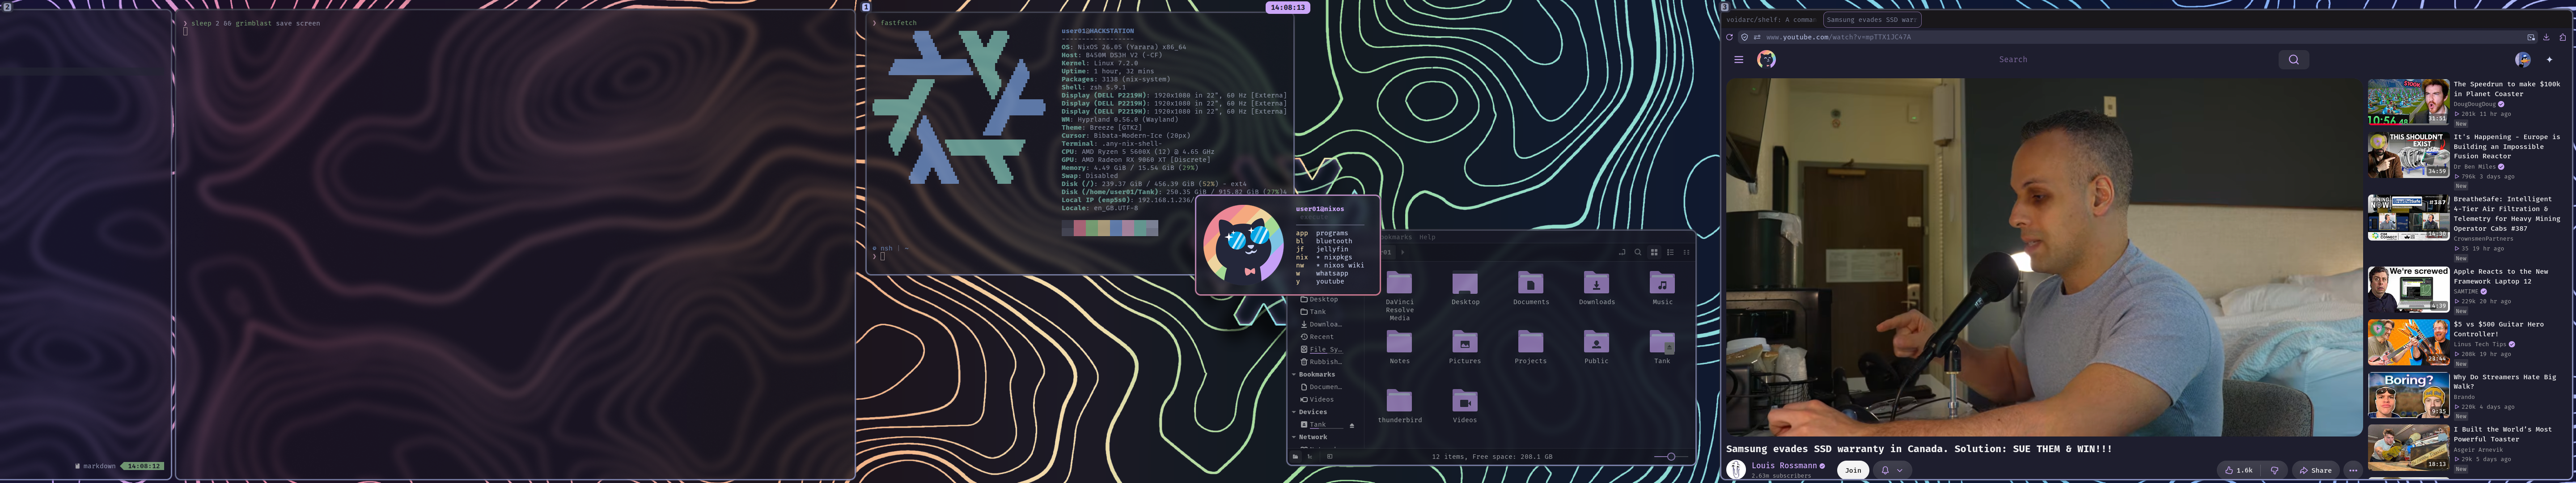This screenshot has width=2576, height=483.
Task: Dislike the Samsung SSD video
Action: 2274,470
